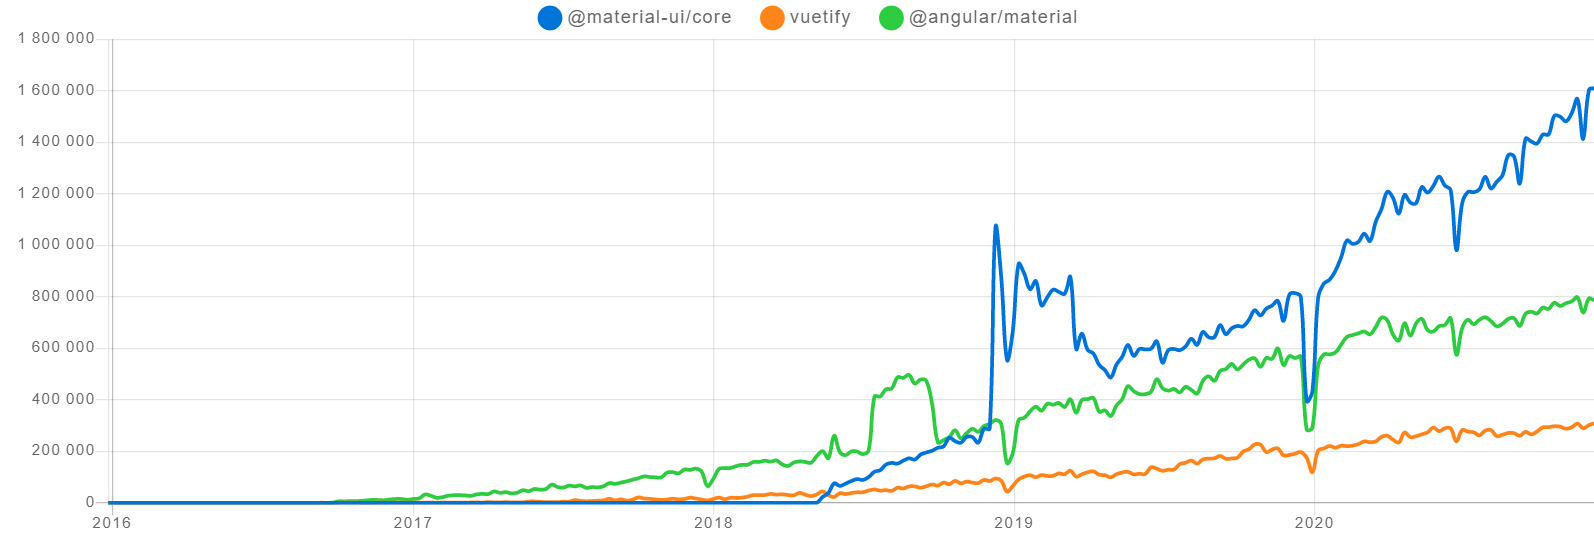Click the orange vuetify legend circle

click(x=772, y=18)
